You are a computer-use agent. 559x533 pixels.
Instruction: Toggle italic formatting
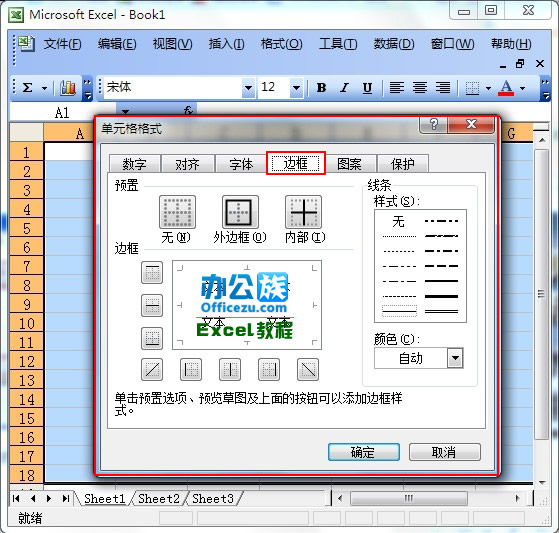(x=344, y=87)
